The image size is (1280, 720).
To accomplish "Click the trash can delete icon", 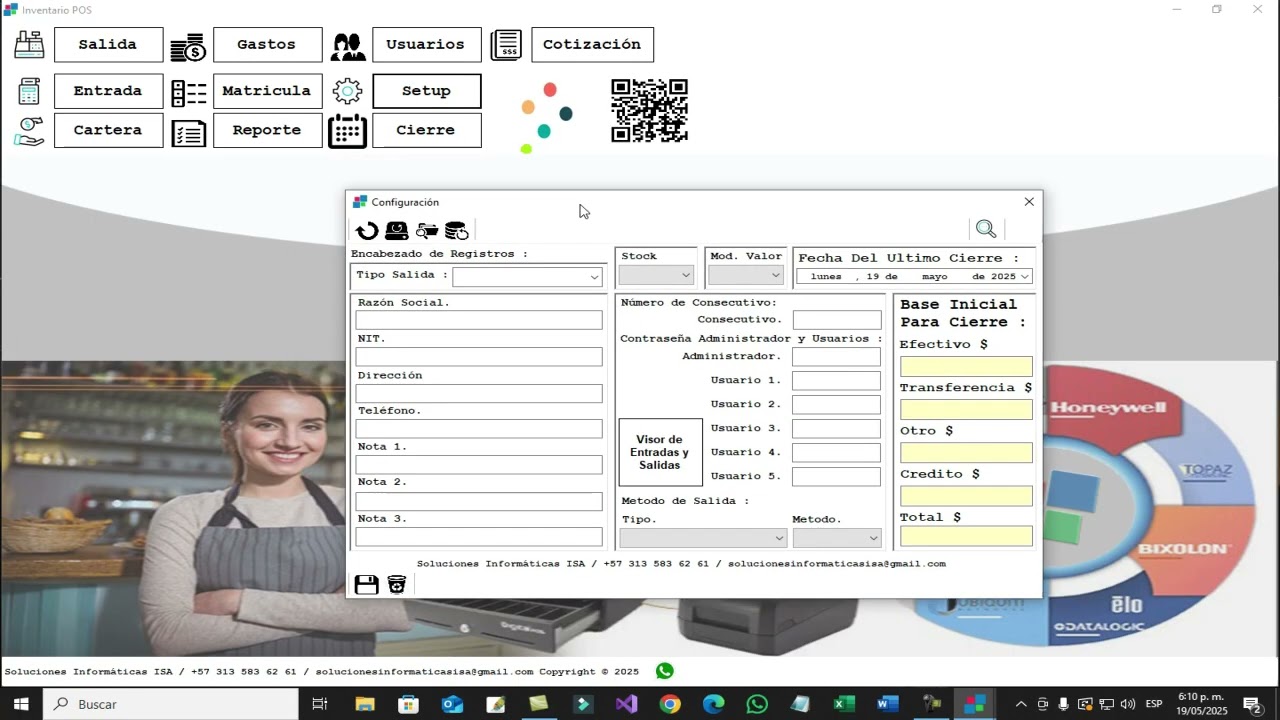I will click(x=397, y=584).
